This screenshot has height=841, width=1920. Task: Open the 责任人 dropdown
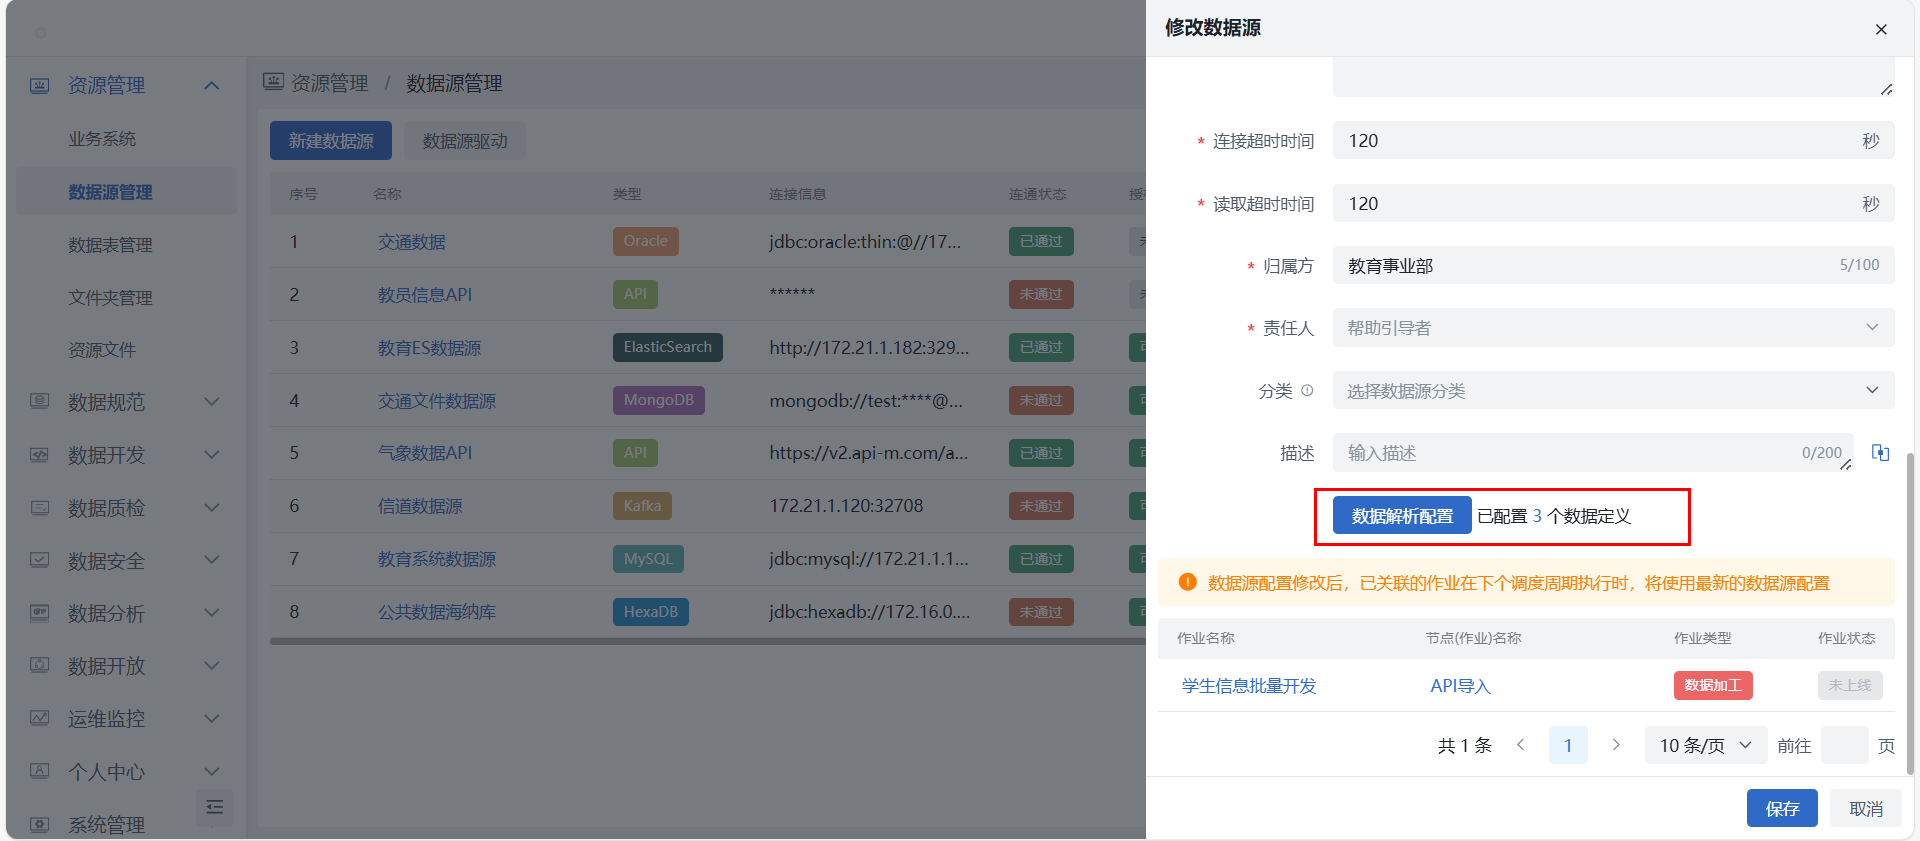pos(1613,328)
